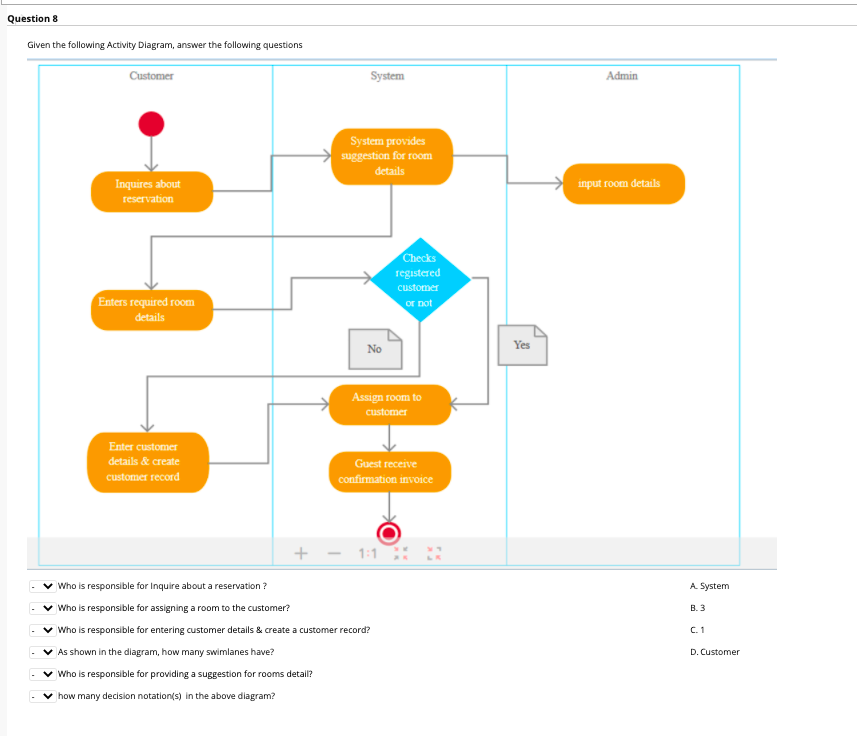Viewport: 857px width, 736px height.
Task: Open the dropdown for swimlanes count question
Action: (x=42, y=651)
